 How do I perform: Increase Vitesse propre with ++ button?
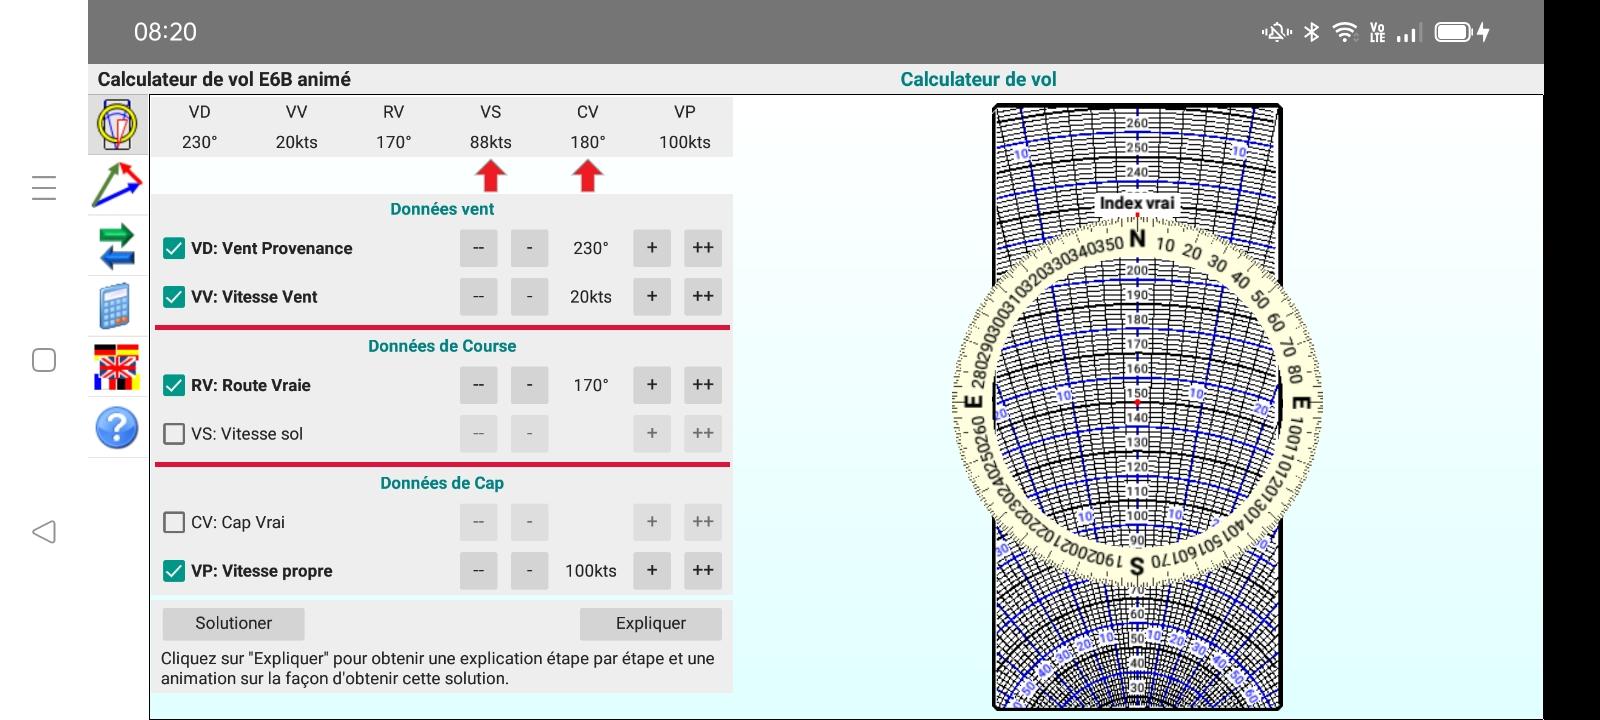703,571
